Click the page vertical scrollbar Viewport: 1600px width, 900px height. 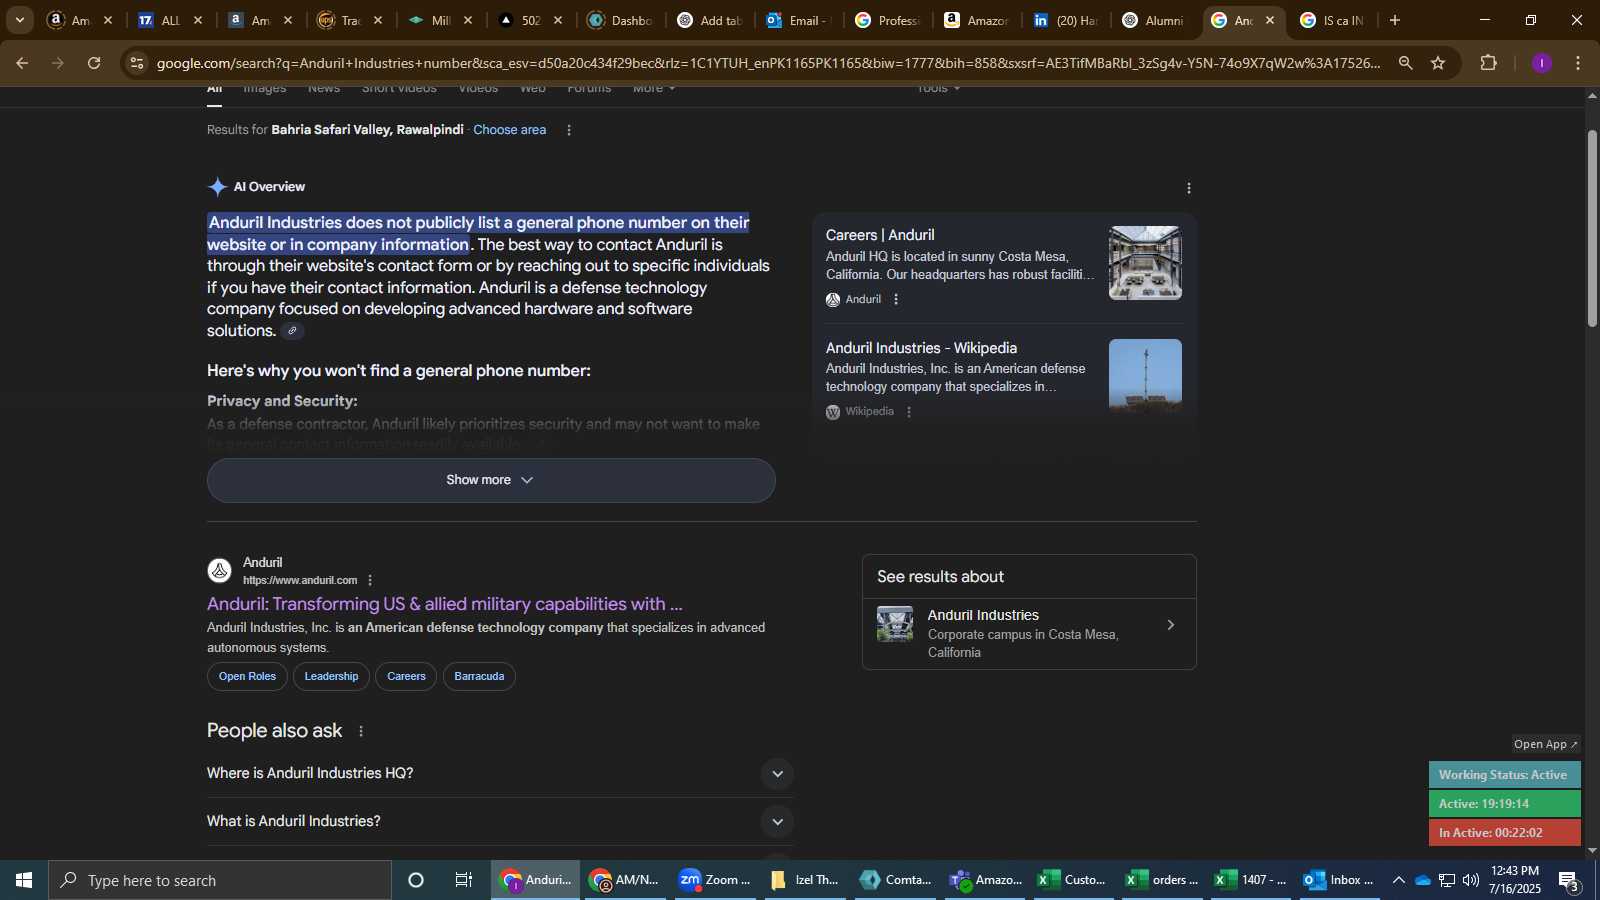click(1592, 228)
